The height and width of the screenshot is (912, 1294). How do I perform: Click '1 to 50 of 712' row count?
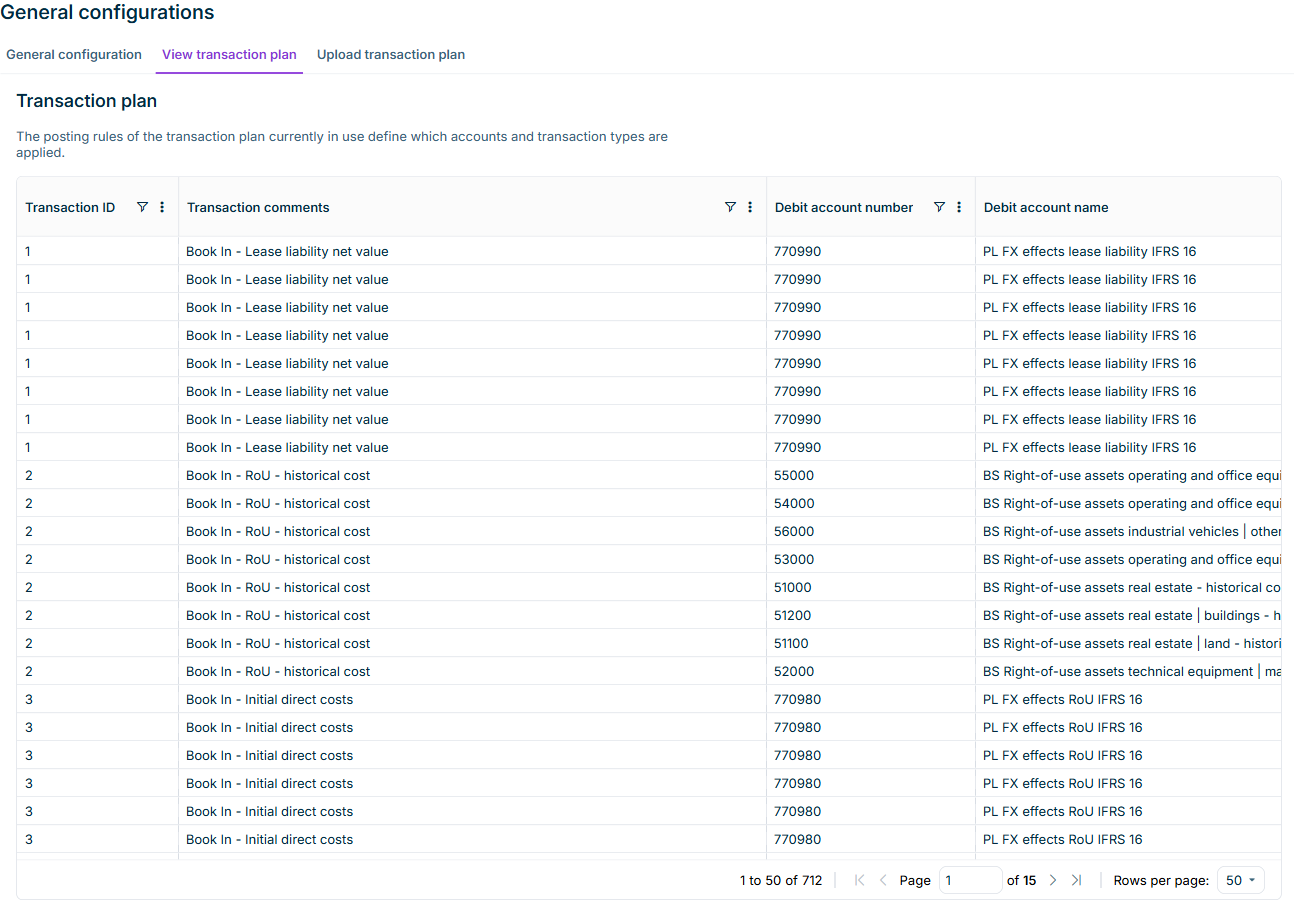pos(781,880)
